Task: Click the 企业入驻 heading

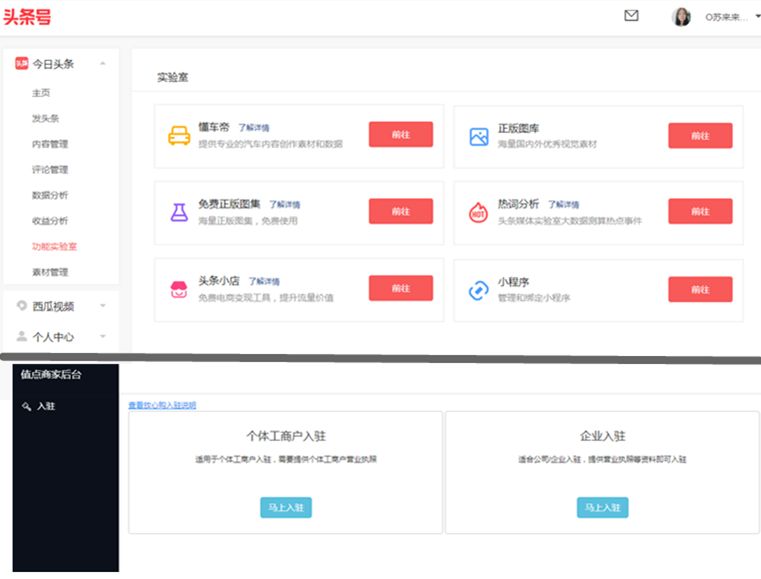Action: point(602,436)
